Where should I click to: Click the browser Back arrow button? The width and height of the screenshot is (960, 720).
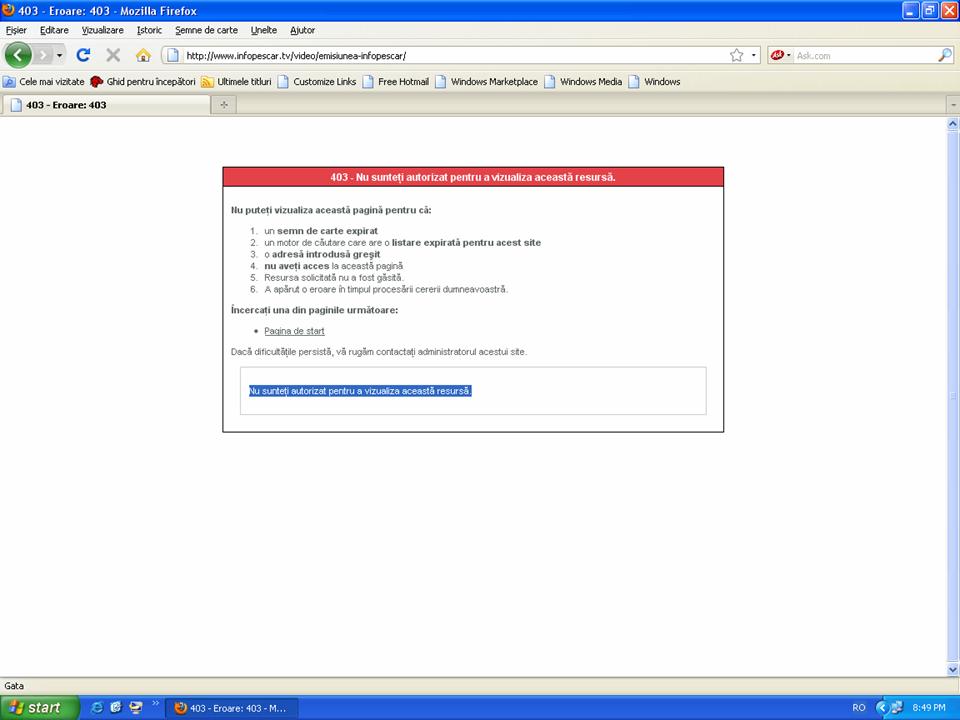click(19, 55)
